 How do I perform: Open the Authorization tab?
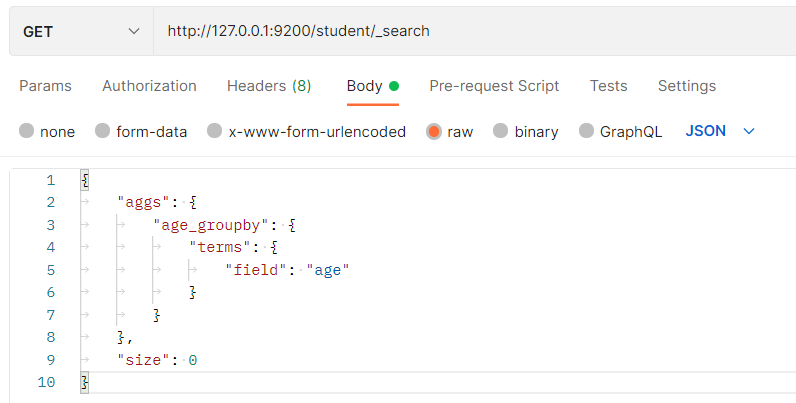coord(149,86)
